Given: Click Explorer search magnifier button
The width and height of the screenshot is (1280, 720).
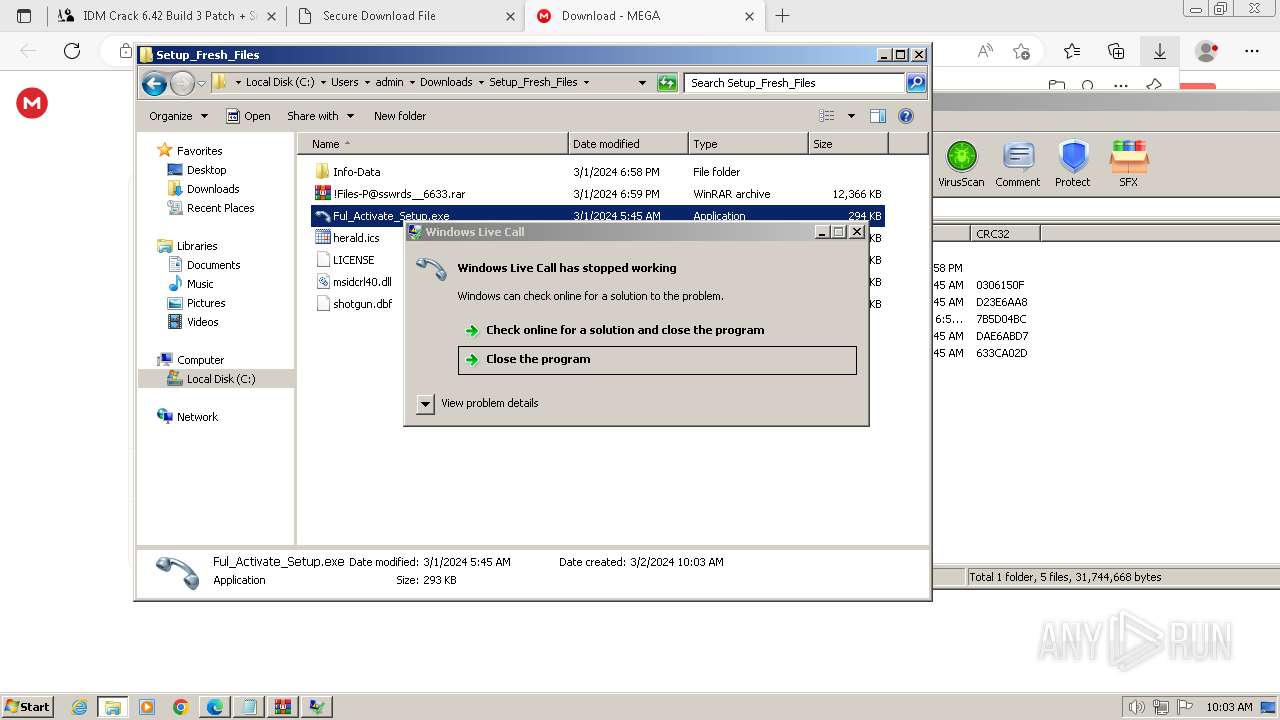Looking at the screenshot, I should [x=915, y=83].
